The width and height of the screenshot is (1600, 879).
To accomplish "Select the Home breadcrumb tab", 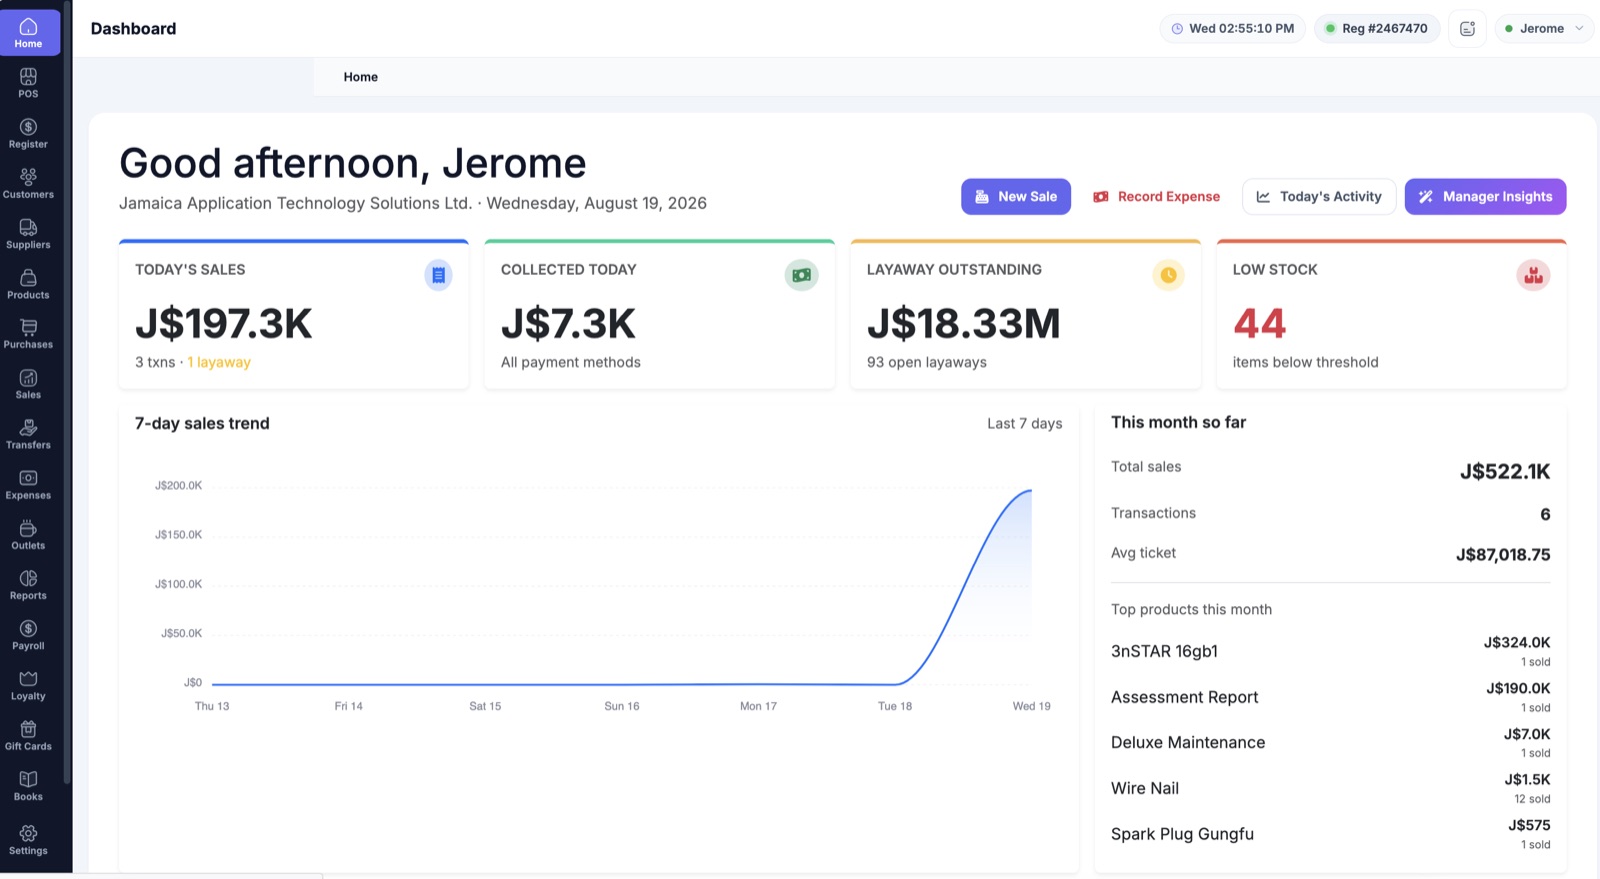I will pos(361,77).
